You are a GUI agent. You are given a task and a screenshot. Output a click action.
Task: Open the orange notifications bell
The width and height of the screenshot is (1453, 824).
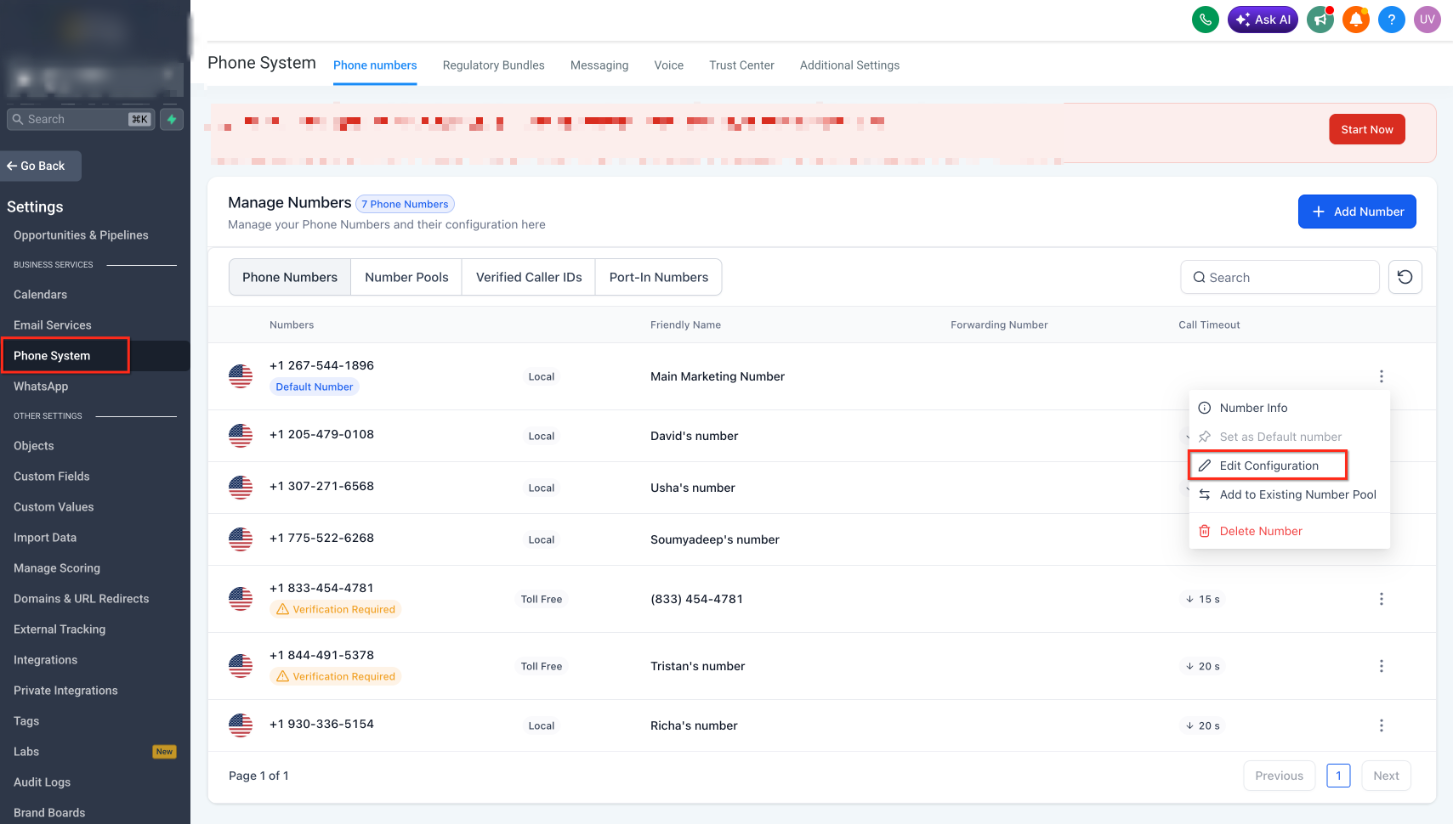1356,19
